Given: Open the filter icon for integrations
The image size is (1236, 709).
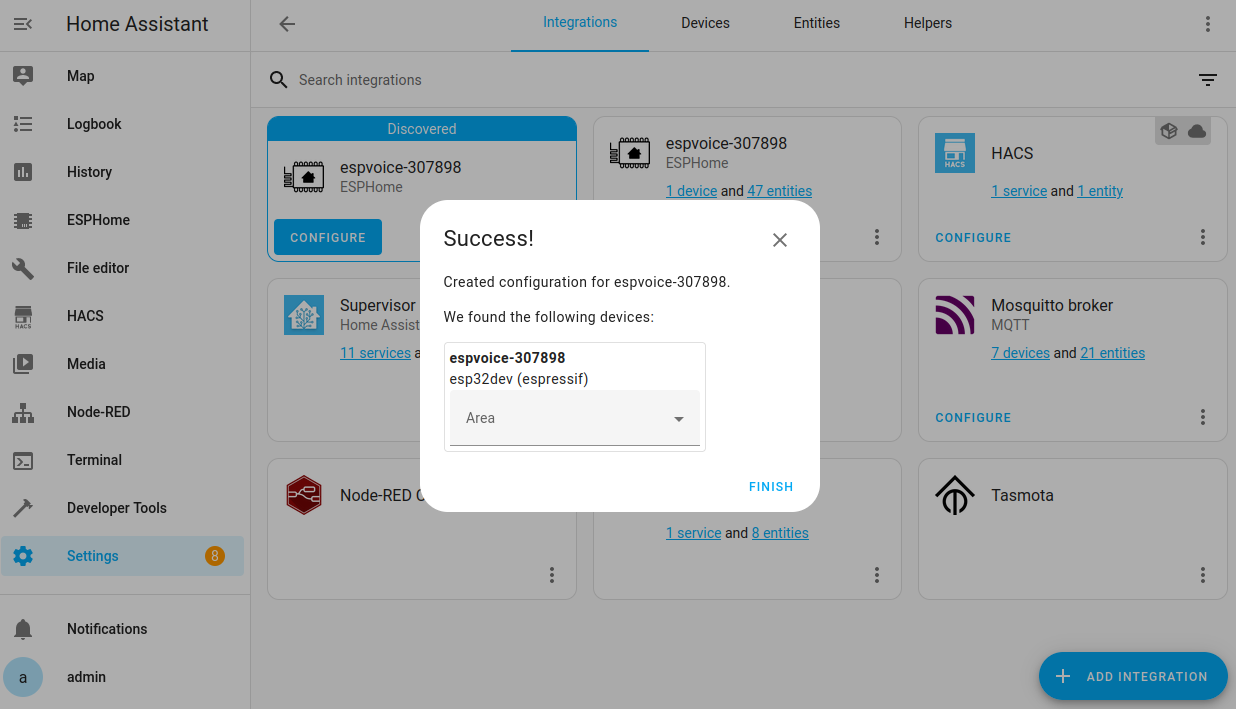Looking at the screenshot, I should click(1208, 80).
